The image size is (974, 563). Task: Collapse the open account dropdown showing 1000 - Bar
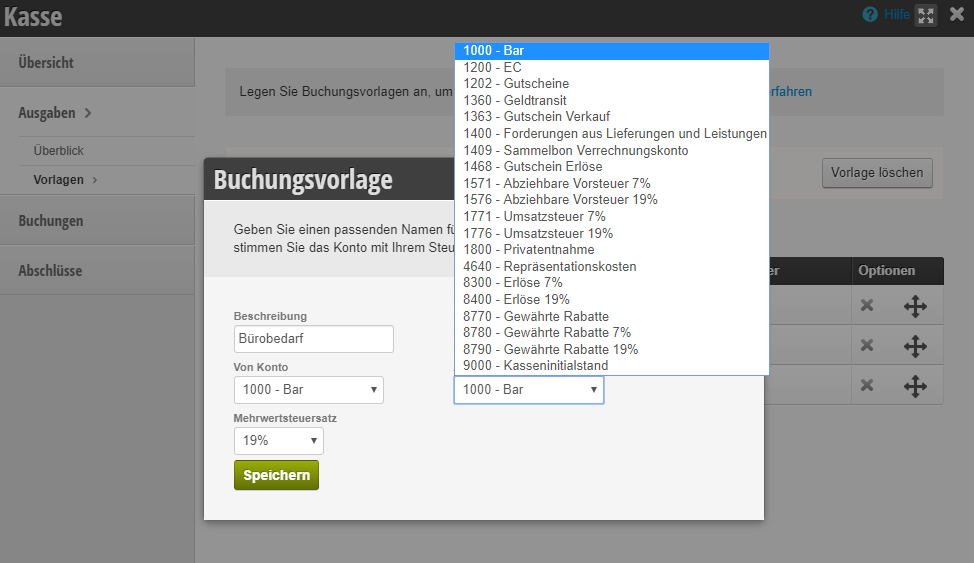tap(528, 390)
